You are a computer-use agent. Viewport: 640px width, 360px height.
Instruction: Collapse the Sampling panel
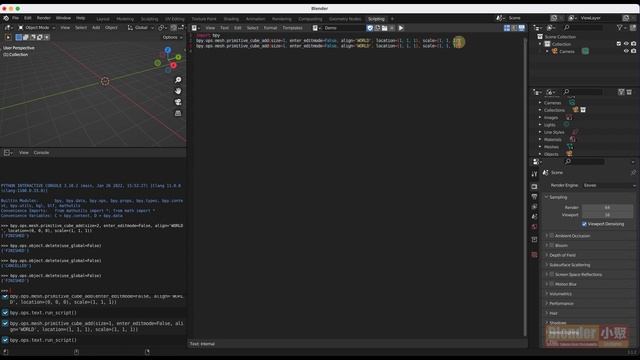coord(558,197)
